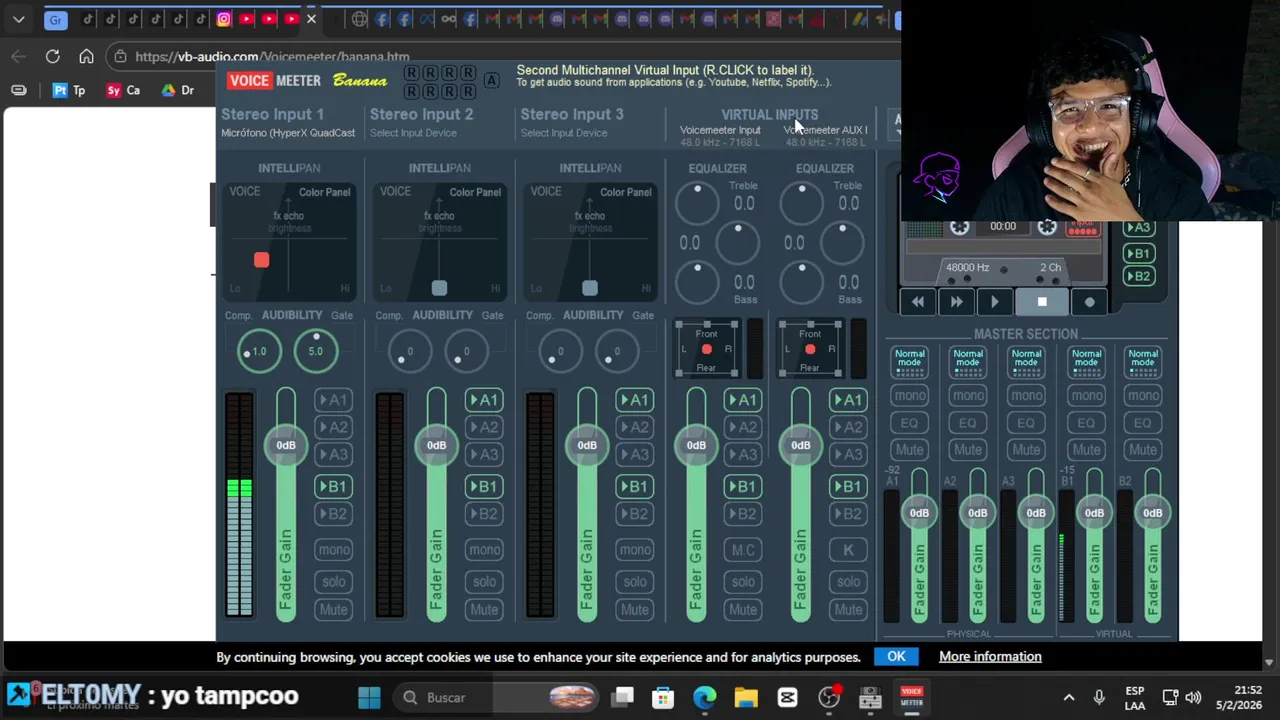Mute master bus A3
This screenshot has height=720, width=1280.
pos(1026,450)
